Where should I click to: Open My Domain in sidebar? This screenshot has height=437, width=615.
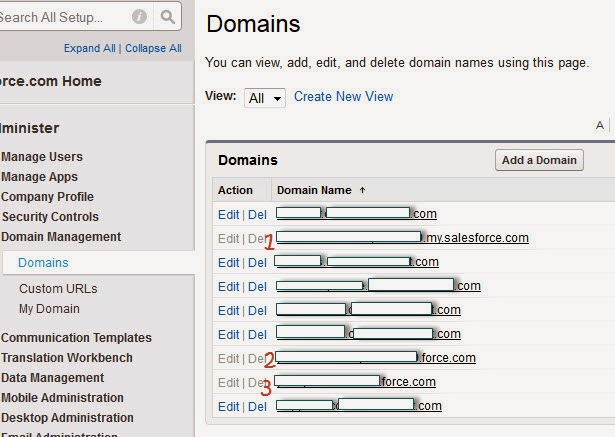(x=49, y=309)
